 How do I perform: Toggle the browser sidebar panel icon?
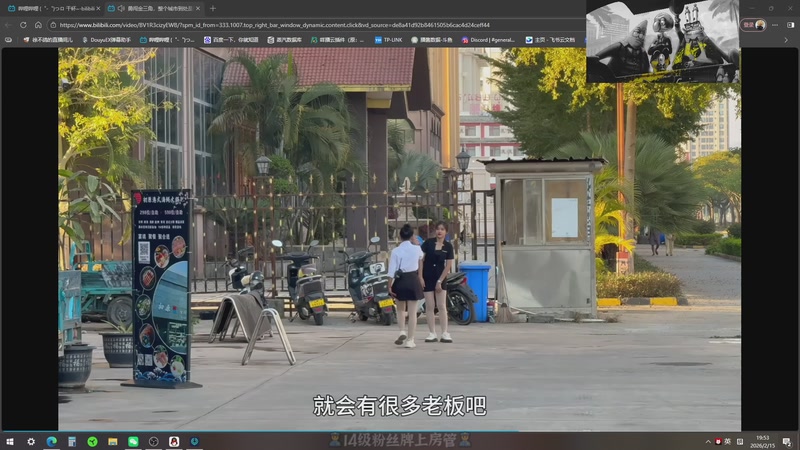tap(790, 24)
